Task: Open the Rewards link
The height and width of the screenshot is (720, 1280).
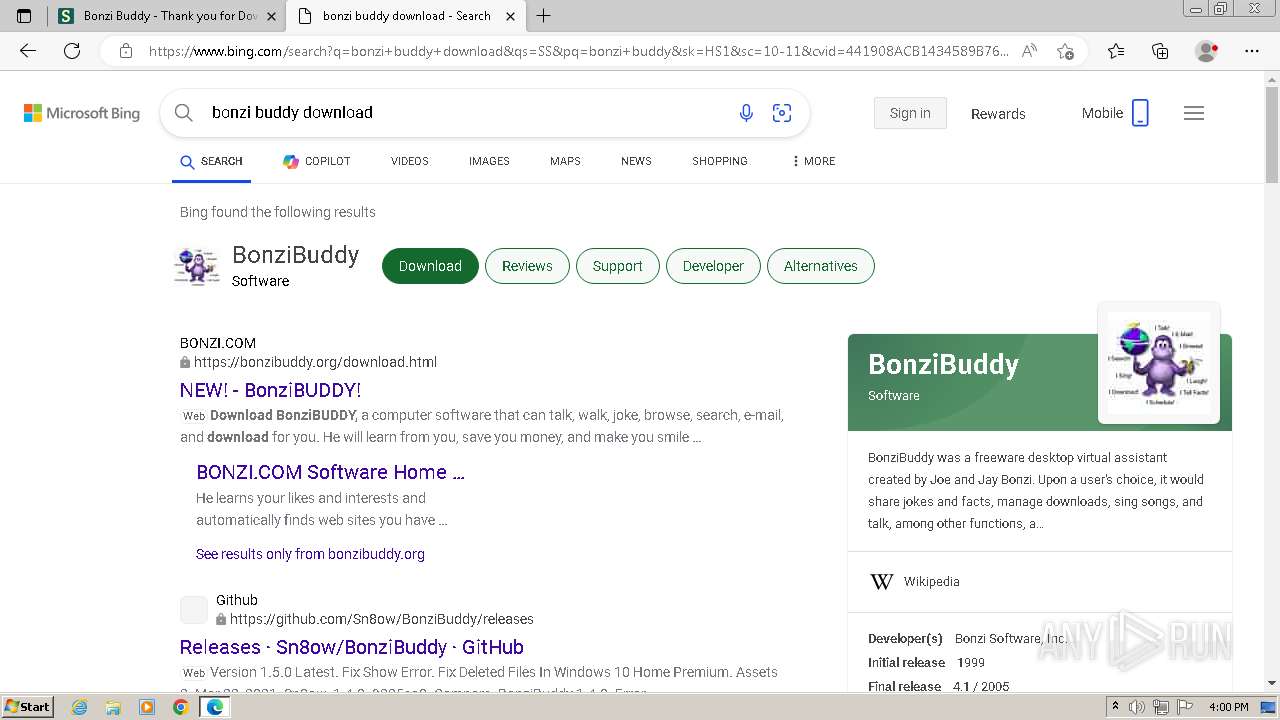Action: pyautogui.click(x=998, y=114)
